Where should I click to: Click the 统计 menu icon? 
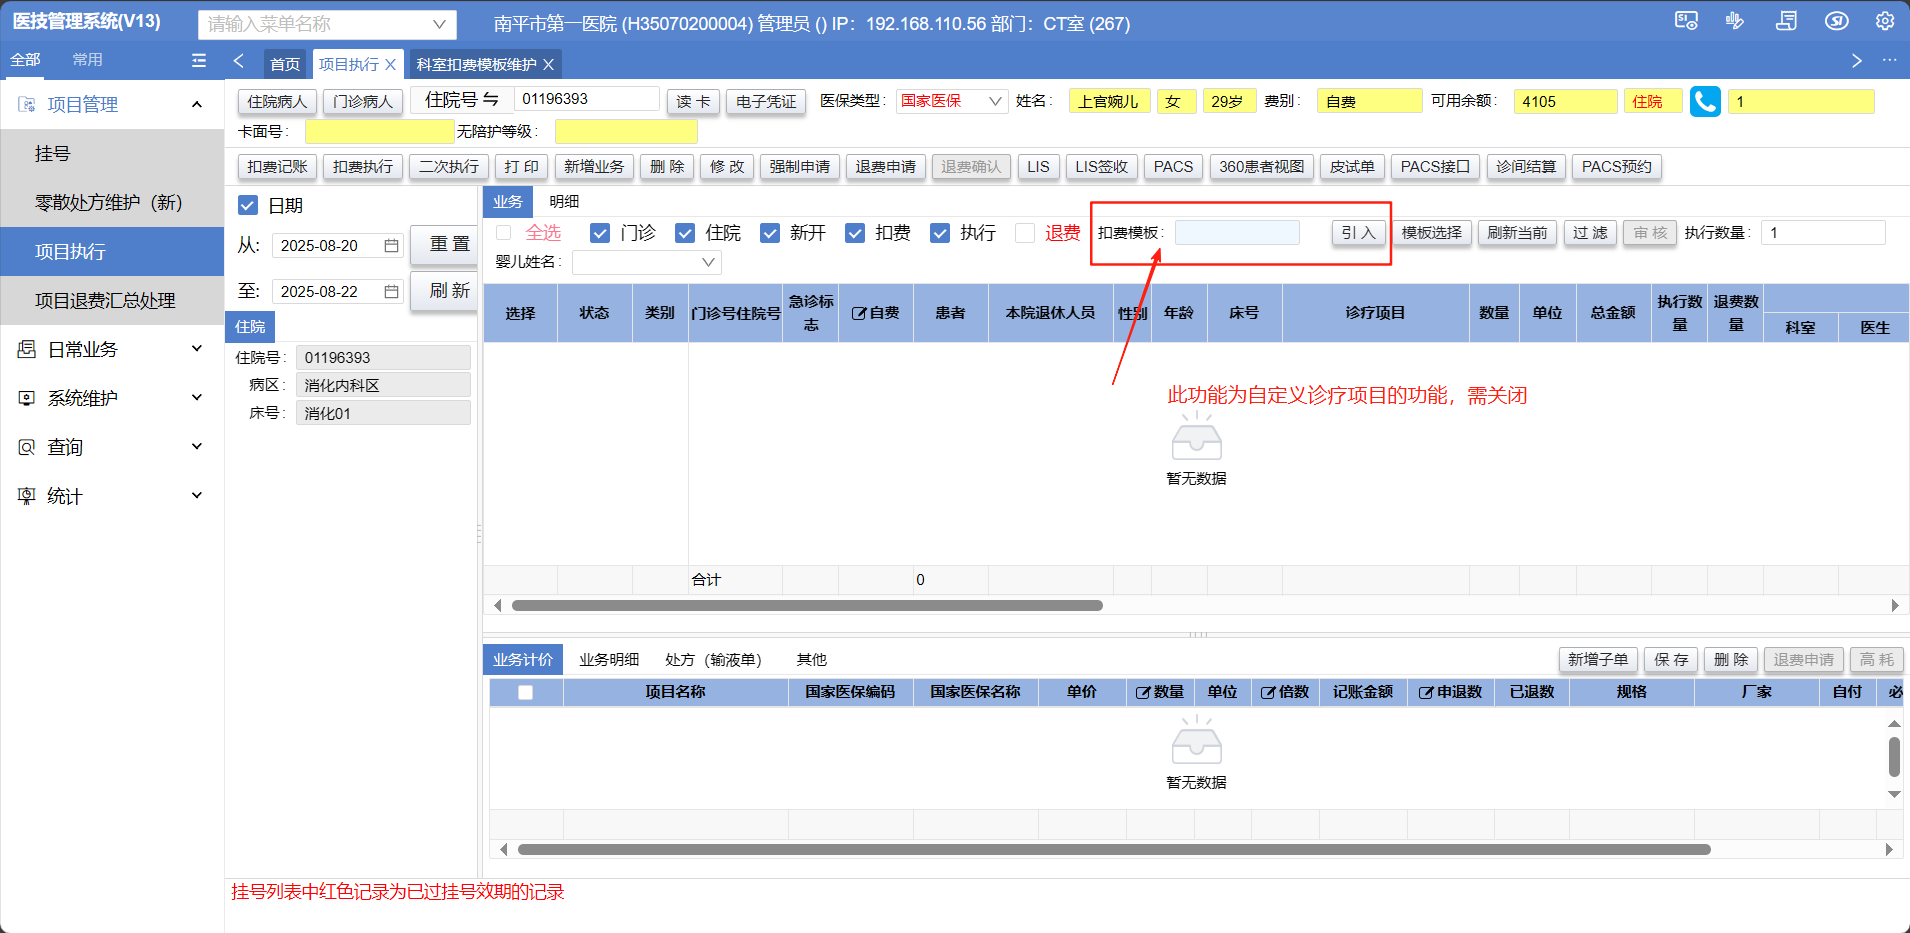pos(27,496)
